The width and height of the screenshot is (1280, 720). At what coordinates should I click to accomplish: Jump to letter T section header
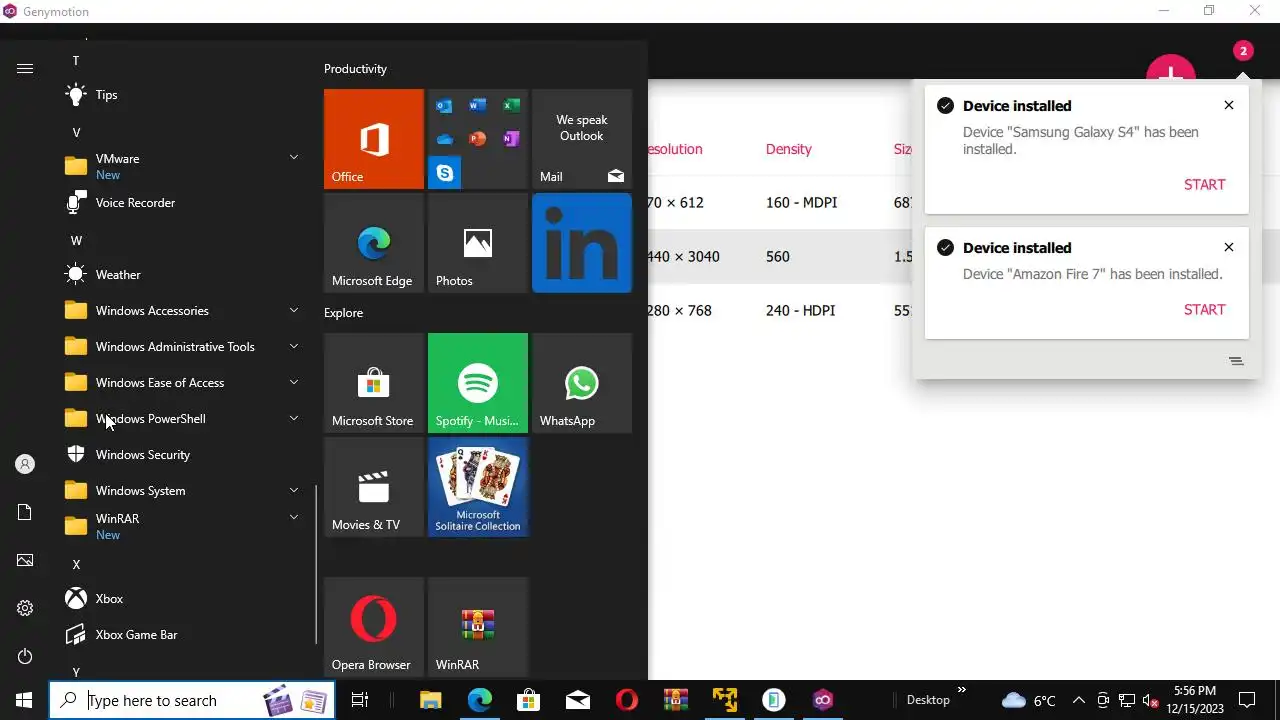[76, 61]
